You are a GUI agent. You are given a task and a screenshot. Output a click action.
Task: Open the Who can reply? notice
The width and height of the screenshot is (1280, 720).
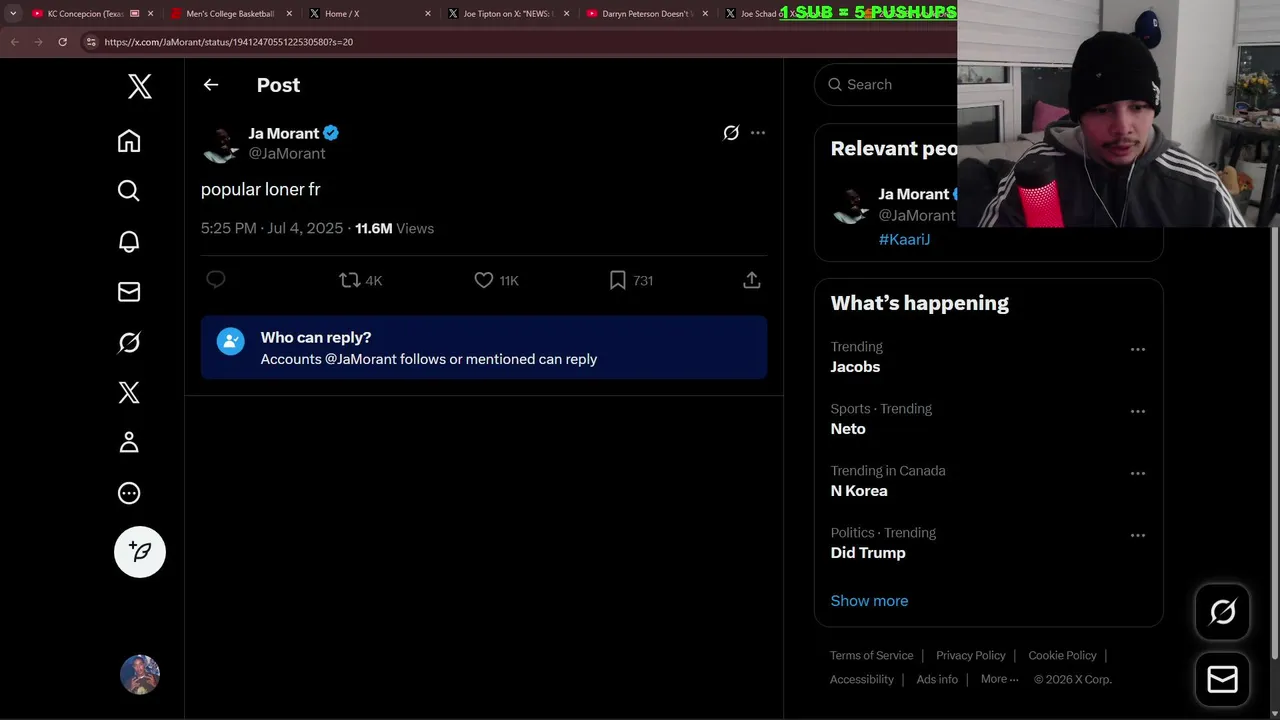point(484,348)
